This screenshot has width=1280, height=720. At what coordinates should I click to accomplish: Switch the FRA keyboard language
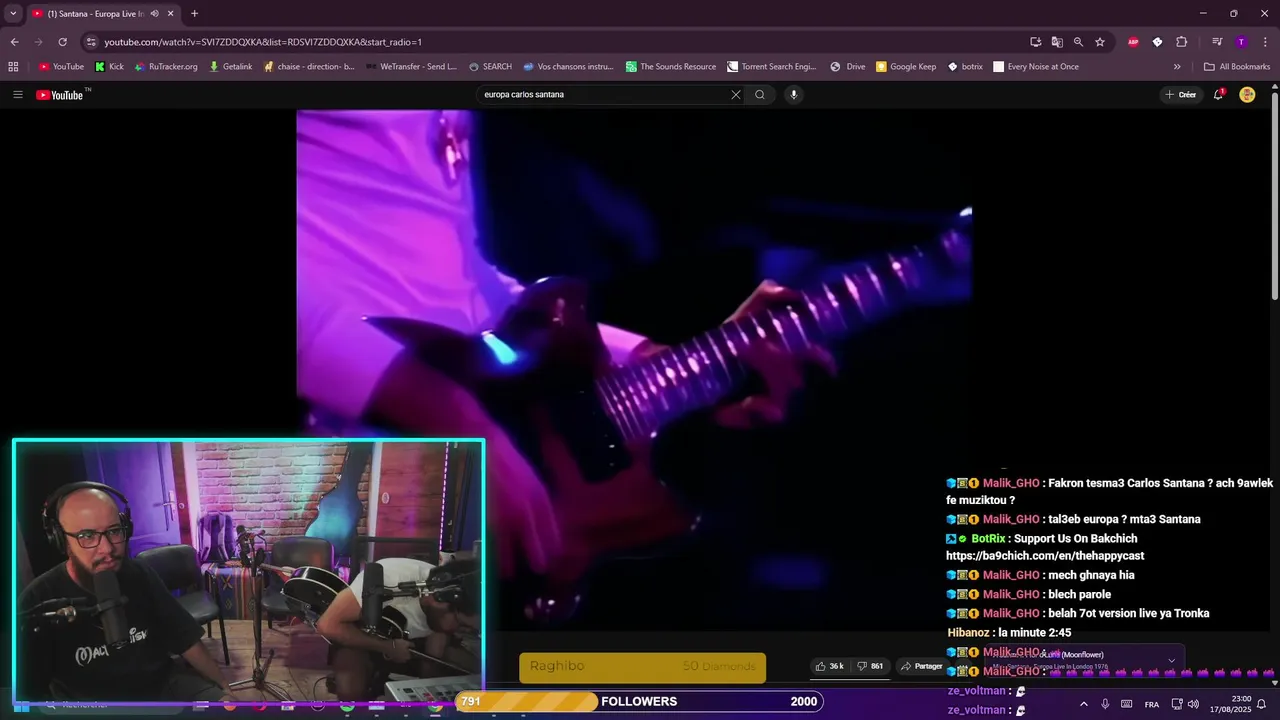pos(1152,704)
